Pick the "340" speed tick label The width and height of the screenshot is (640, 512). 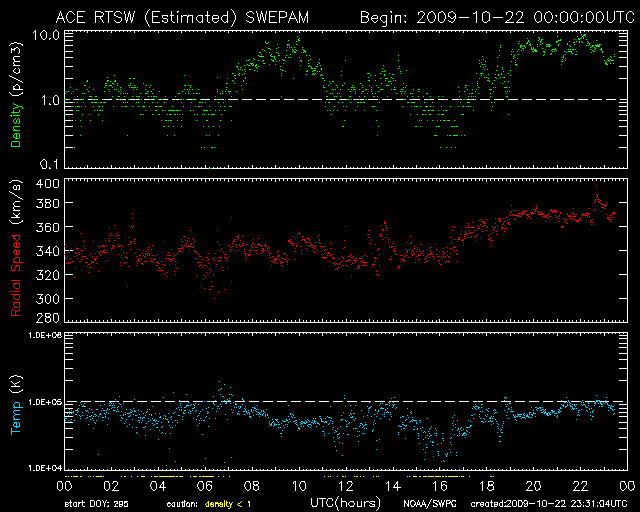click(x=47, y=251)
